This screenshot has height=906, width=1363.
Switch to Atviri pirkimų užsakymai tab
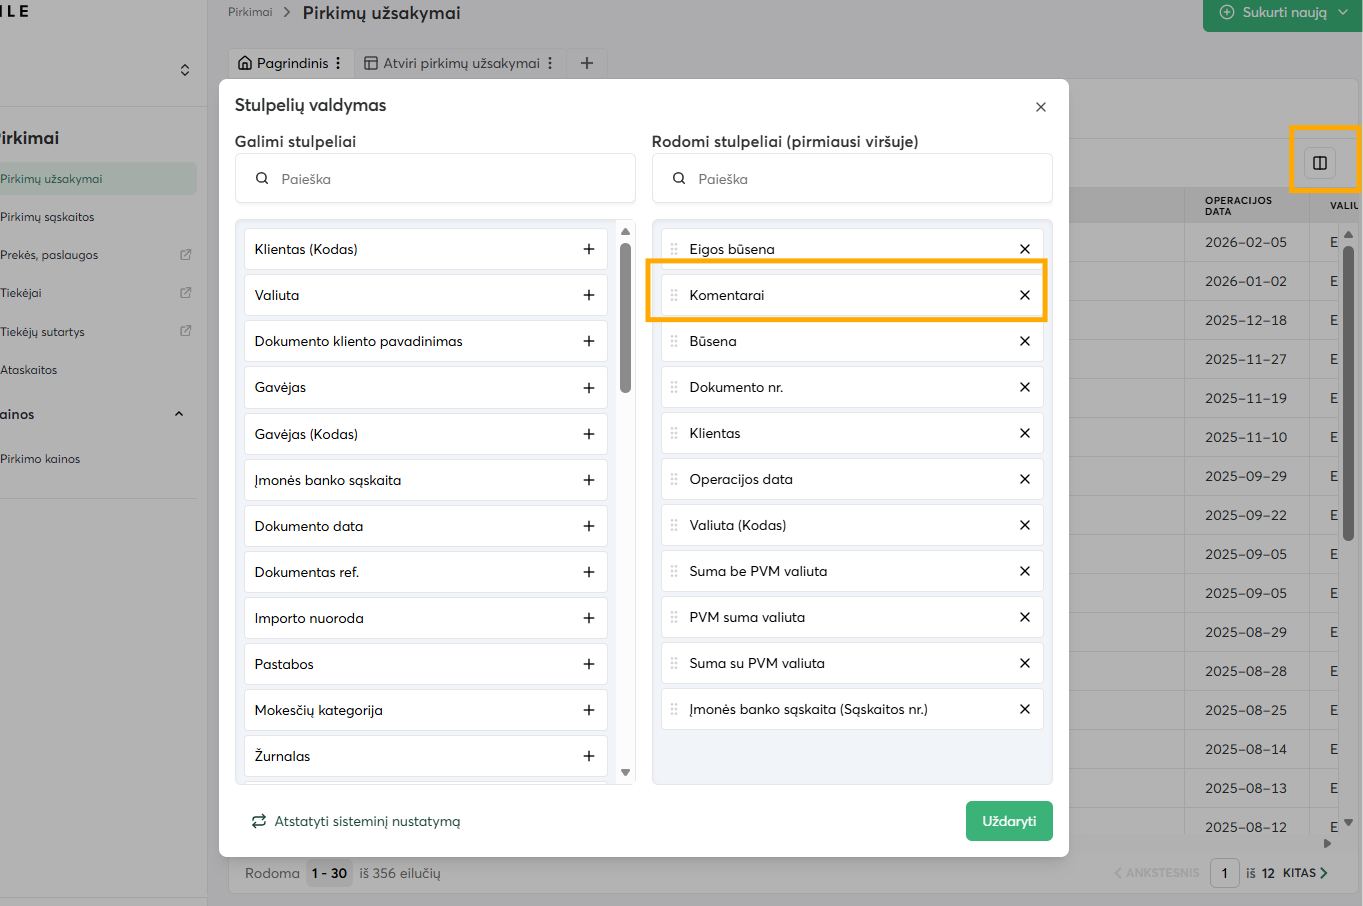(460, 63)
